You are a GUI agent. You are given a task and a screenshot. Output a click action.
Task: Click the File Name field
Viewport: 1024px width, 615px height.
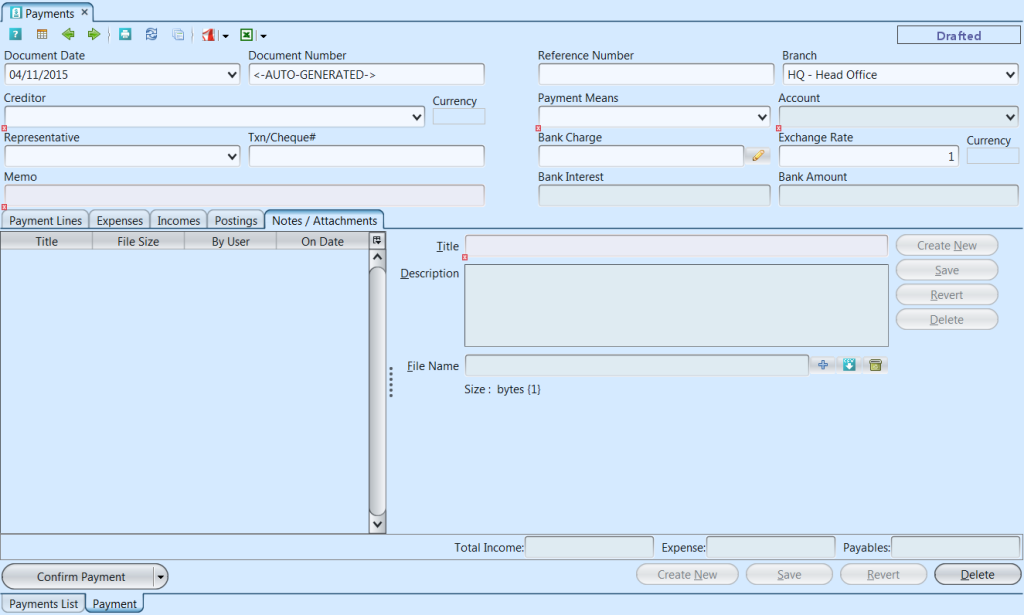tap(637, 365)
